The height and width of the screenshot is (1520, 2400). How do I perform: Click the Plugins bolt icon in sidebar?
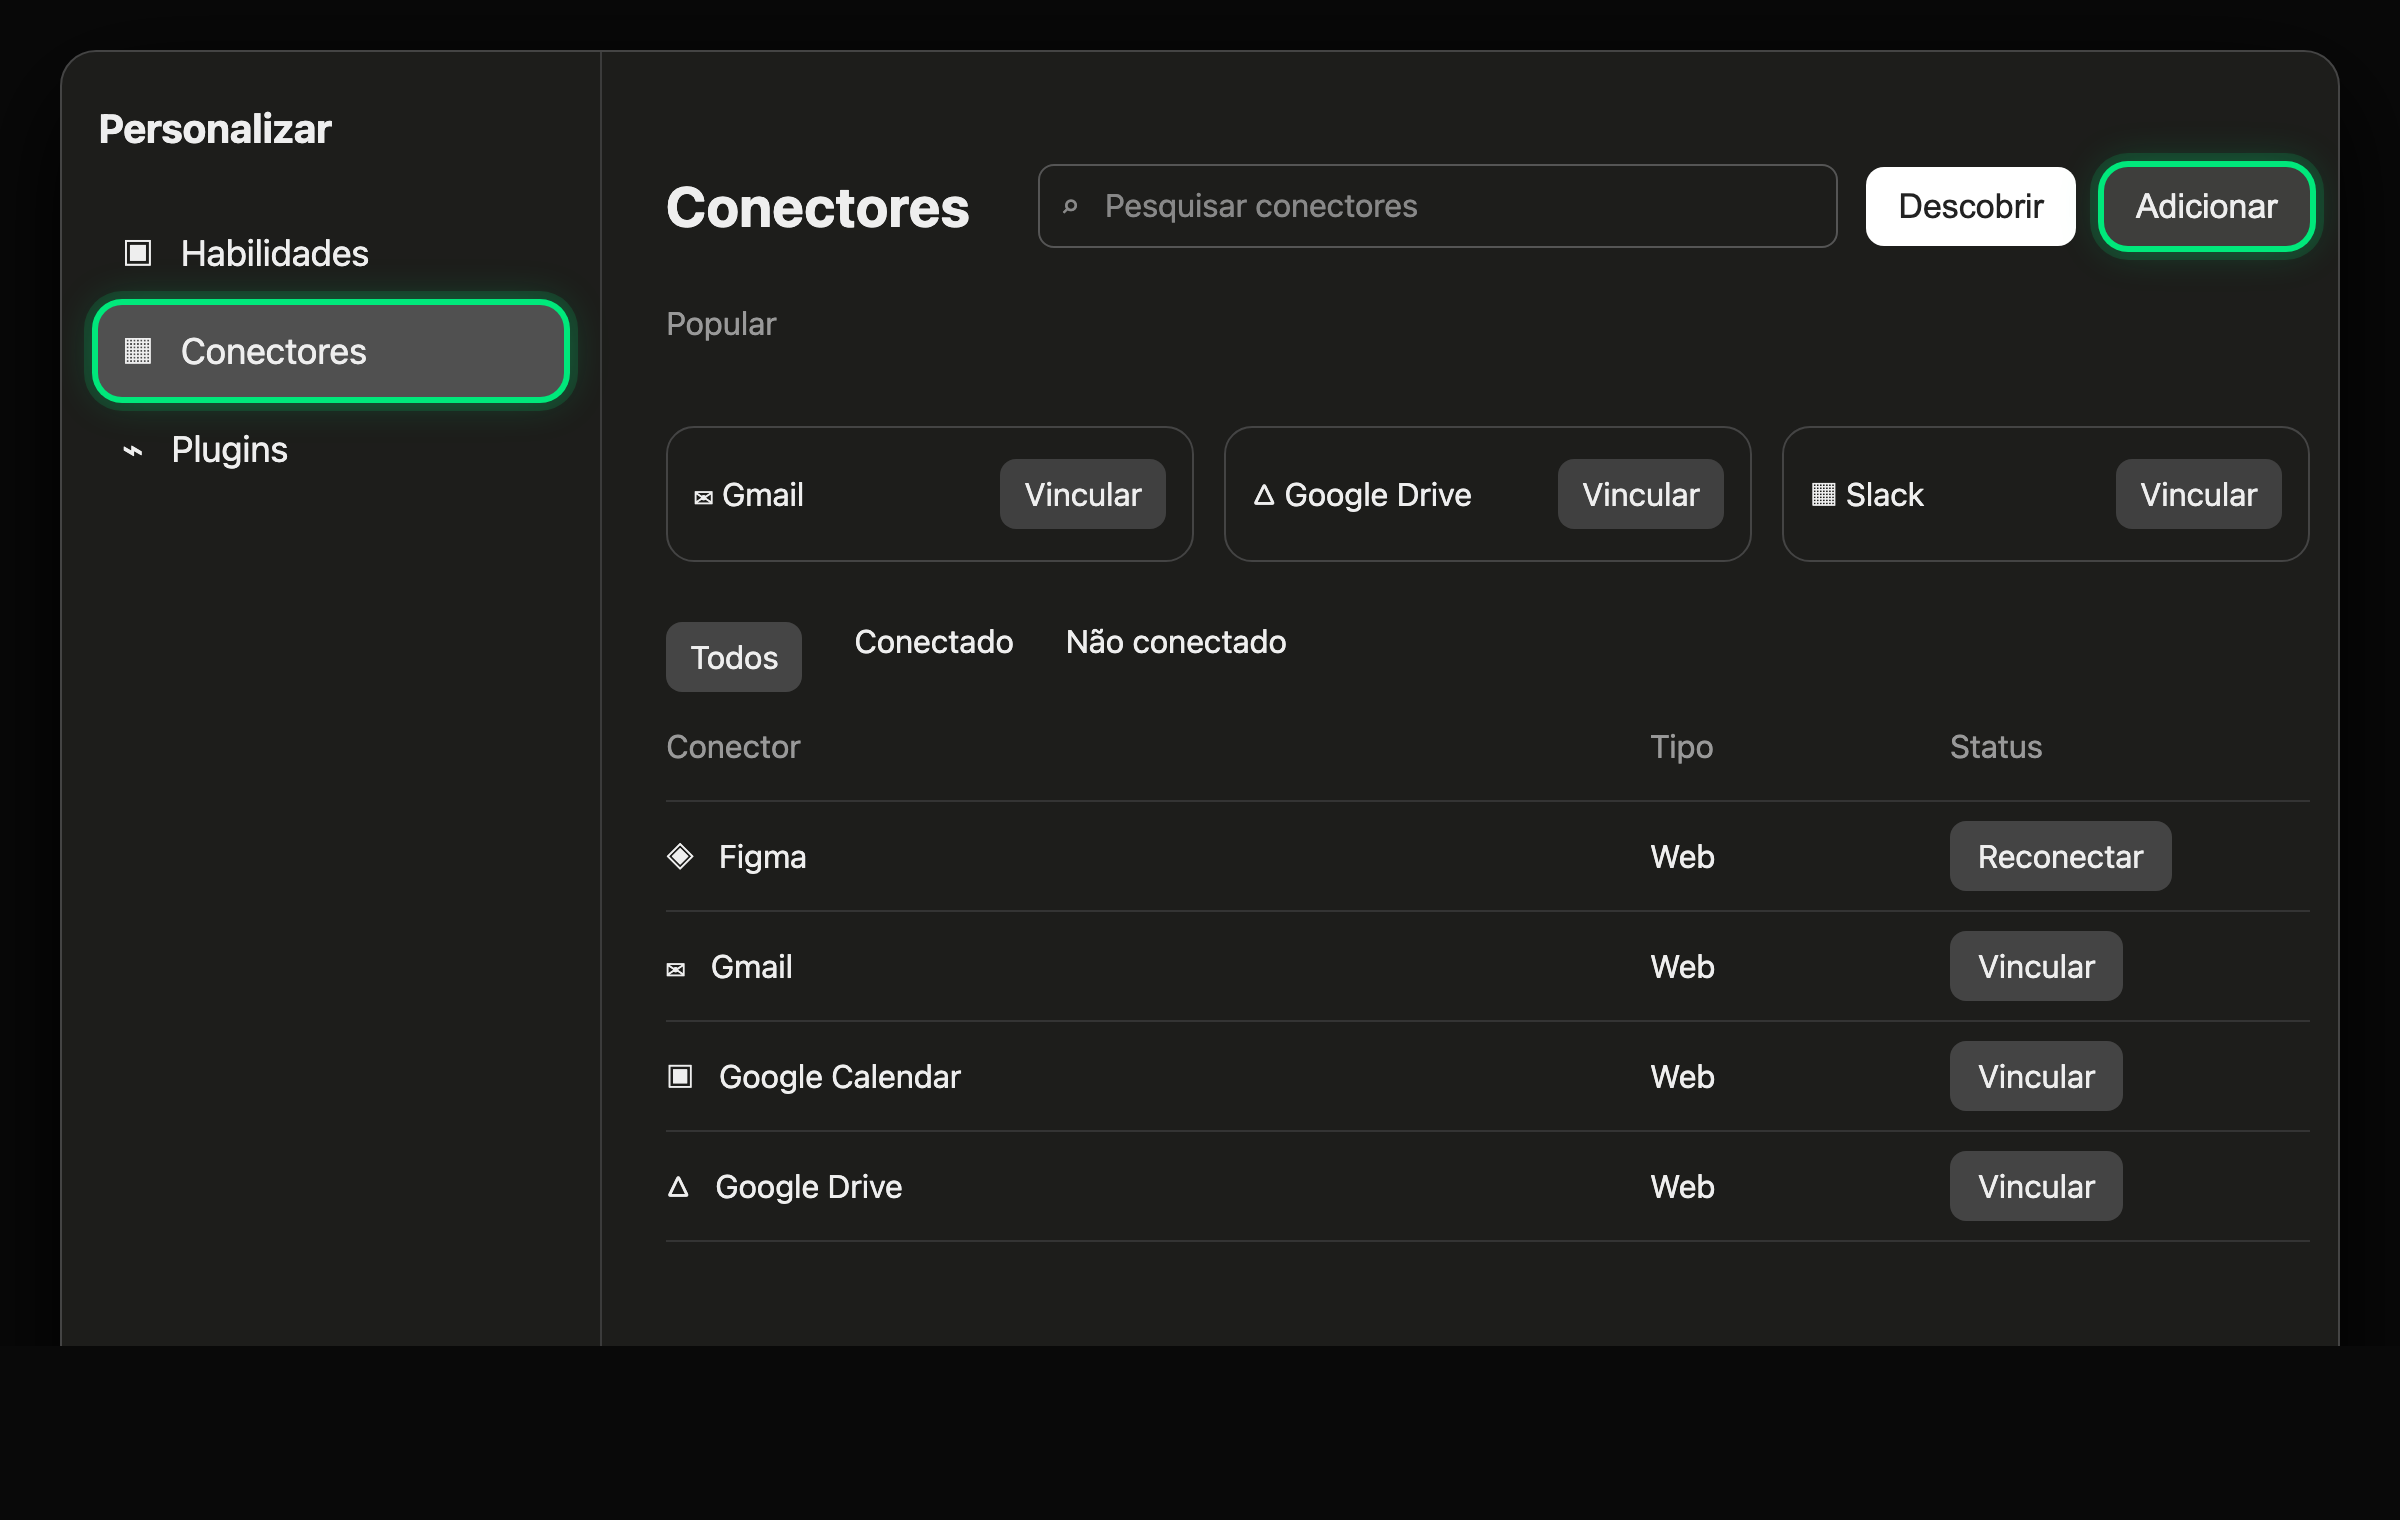coord(132,451)
